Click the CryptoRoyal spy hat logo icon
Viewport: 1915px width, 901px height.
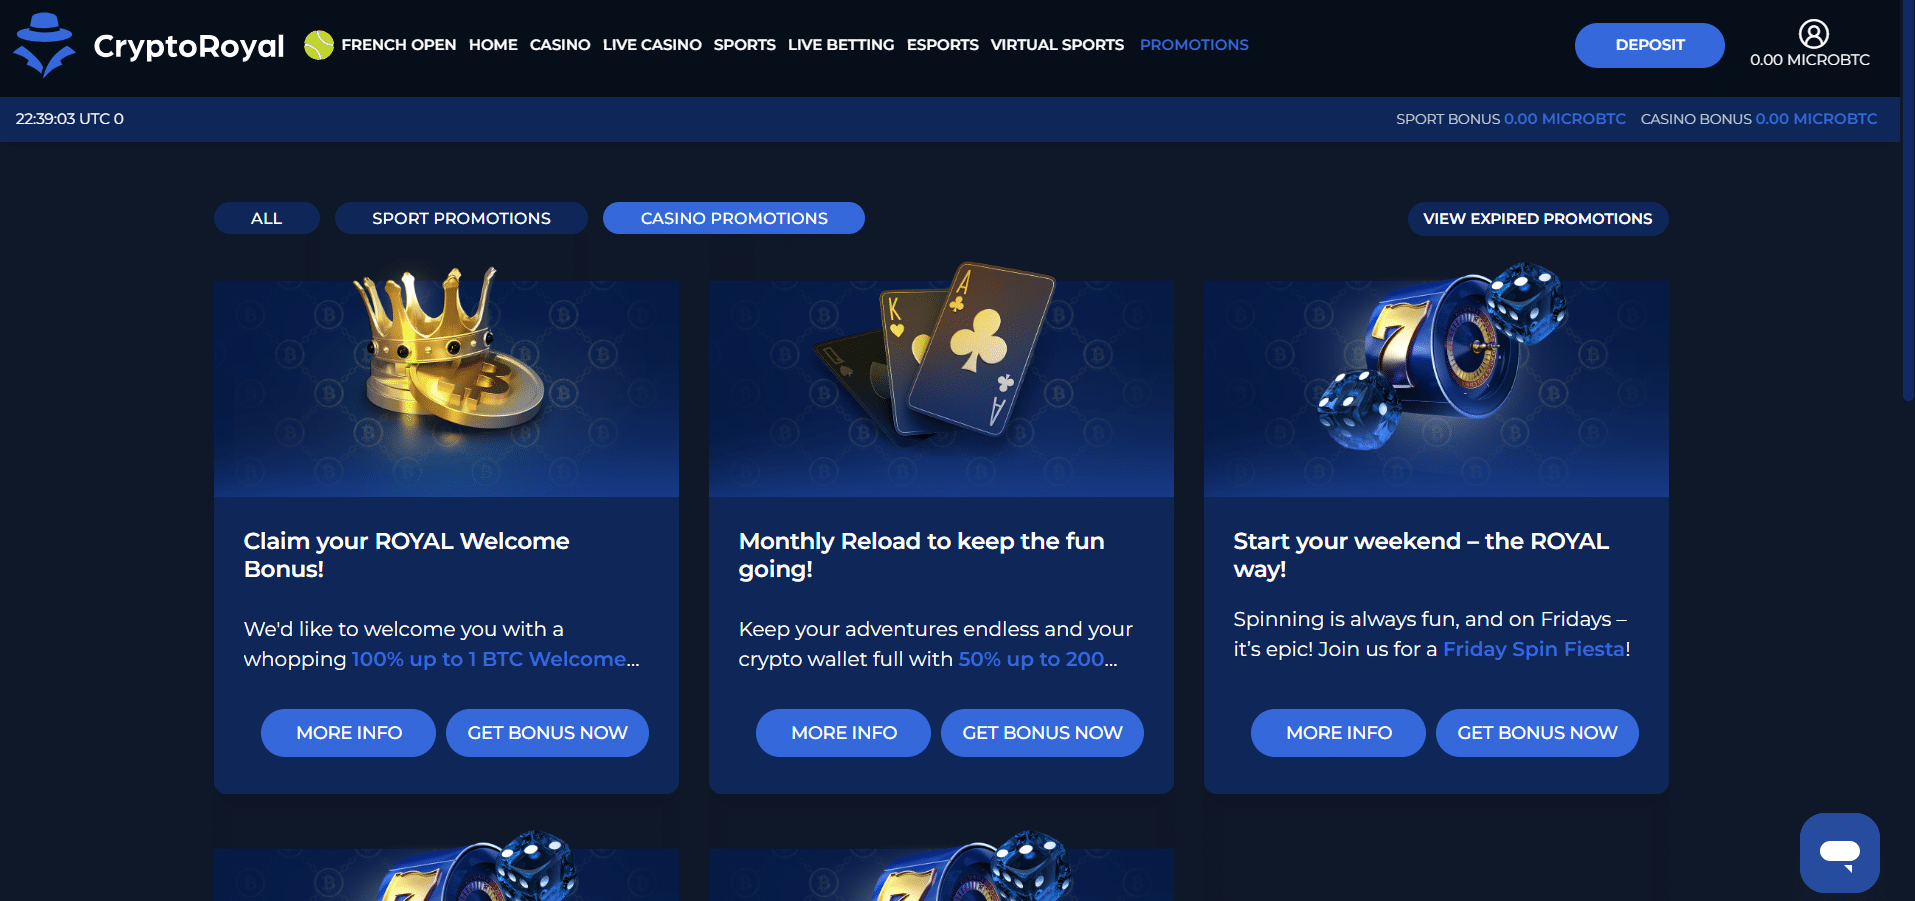pyautogui.click(x=44, y=45)
